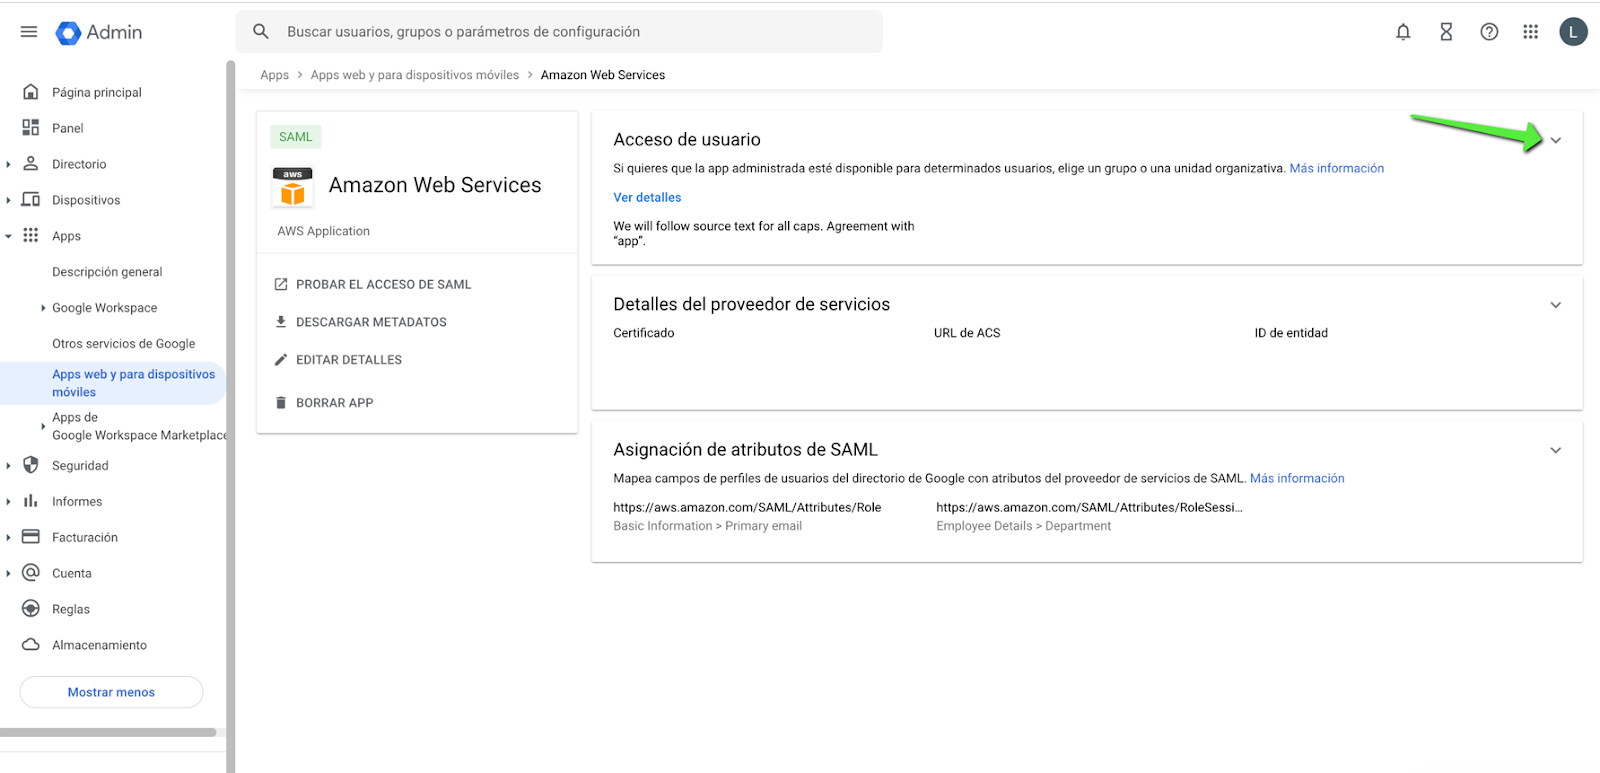1600x773 pixels.
Task: Click the URL de ACS label
Action: [967, 333]
